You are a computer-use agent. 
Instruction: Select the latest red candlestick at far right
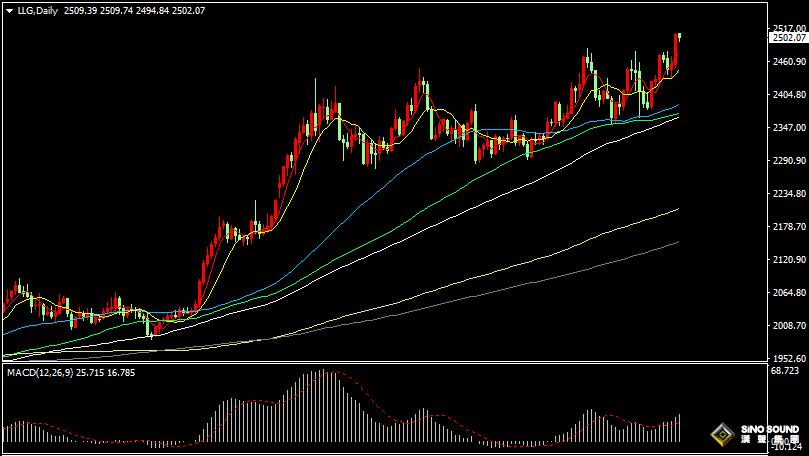(x=678, y=50)
